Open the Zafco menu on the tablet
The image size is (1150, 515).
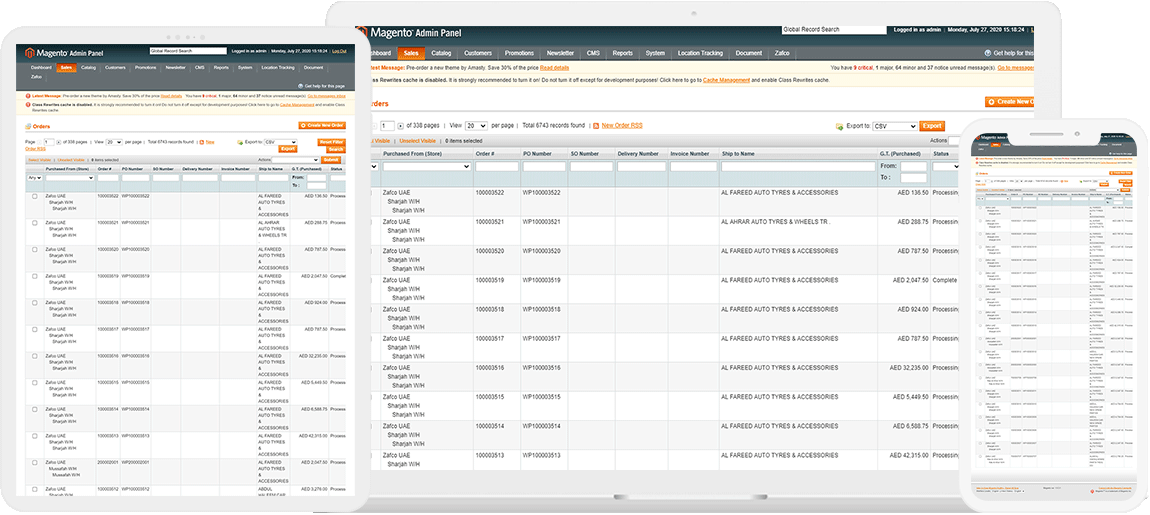click(x=37, y=76)
